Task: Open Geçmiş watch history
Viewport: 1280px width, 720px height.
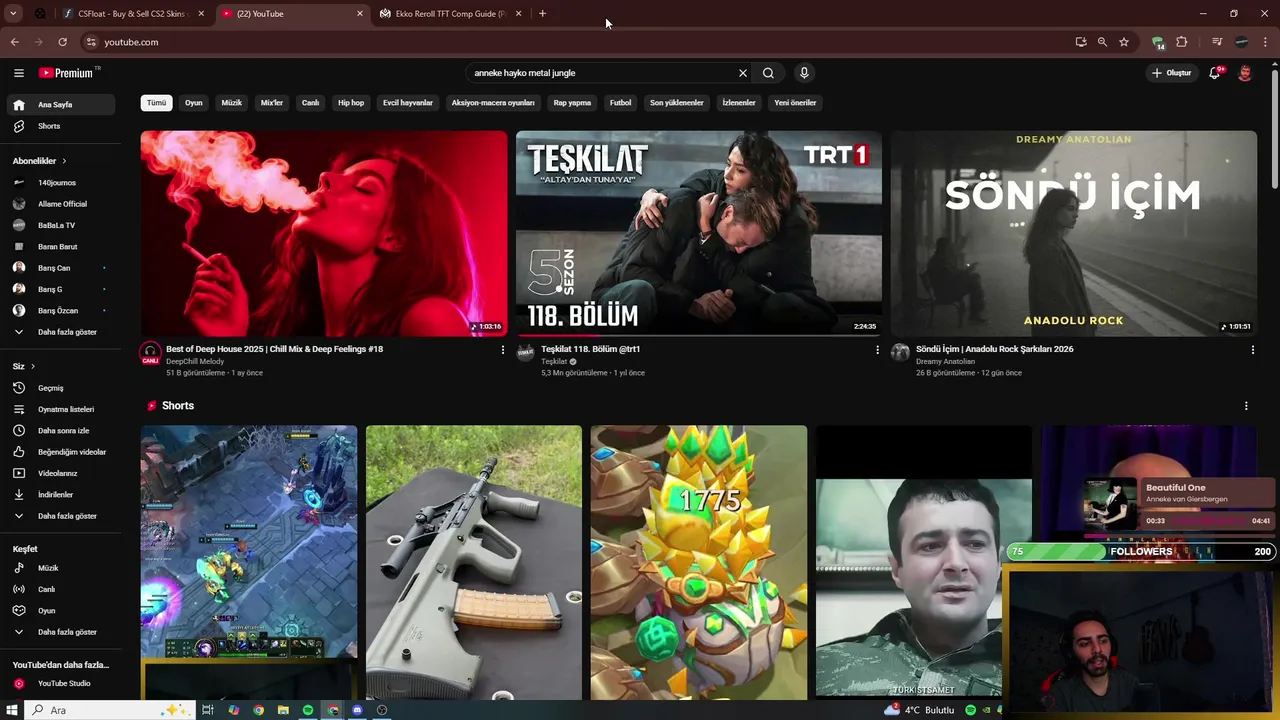Action: click(61, 388)
